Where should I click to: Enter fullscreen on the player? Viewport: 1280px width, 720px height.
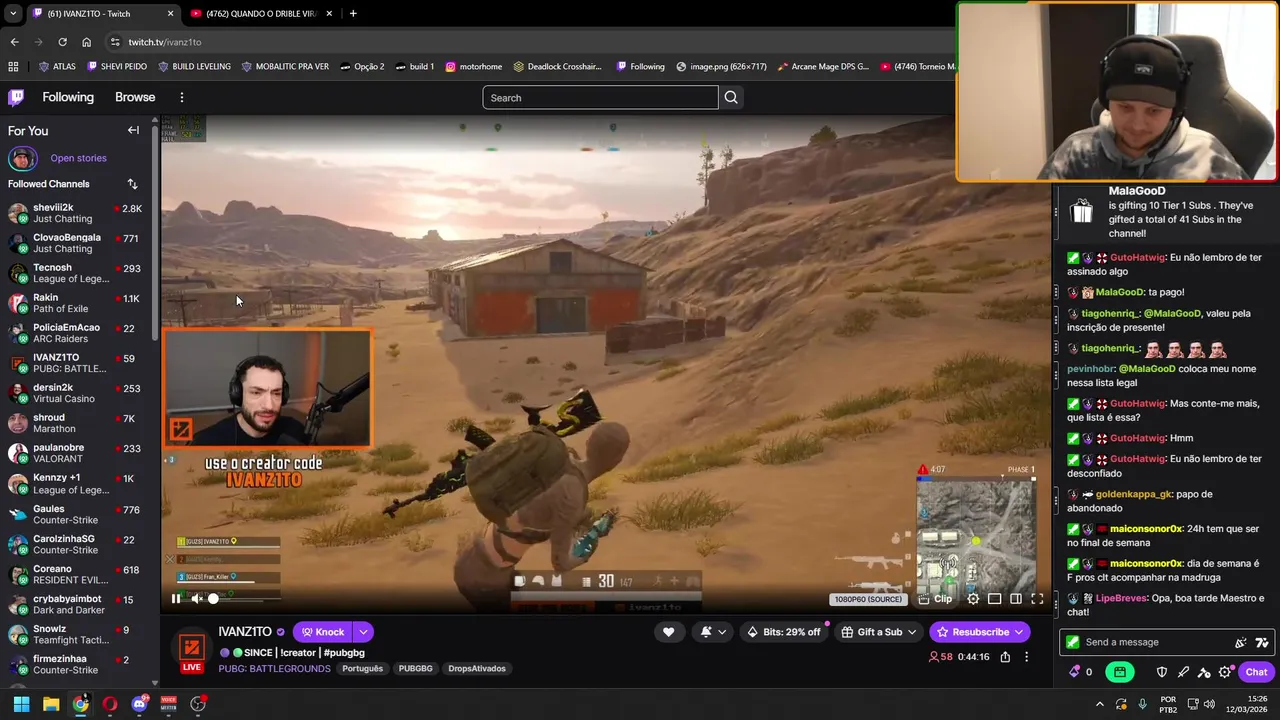pyautogui.click(x=1037, y=599)
